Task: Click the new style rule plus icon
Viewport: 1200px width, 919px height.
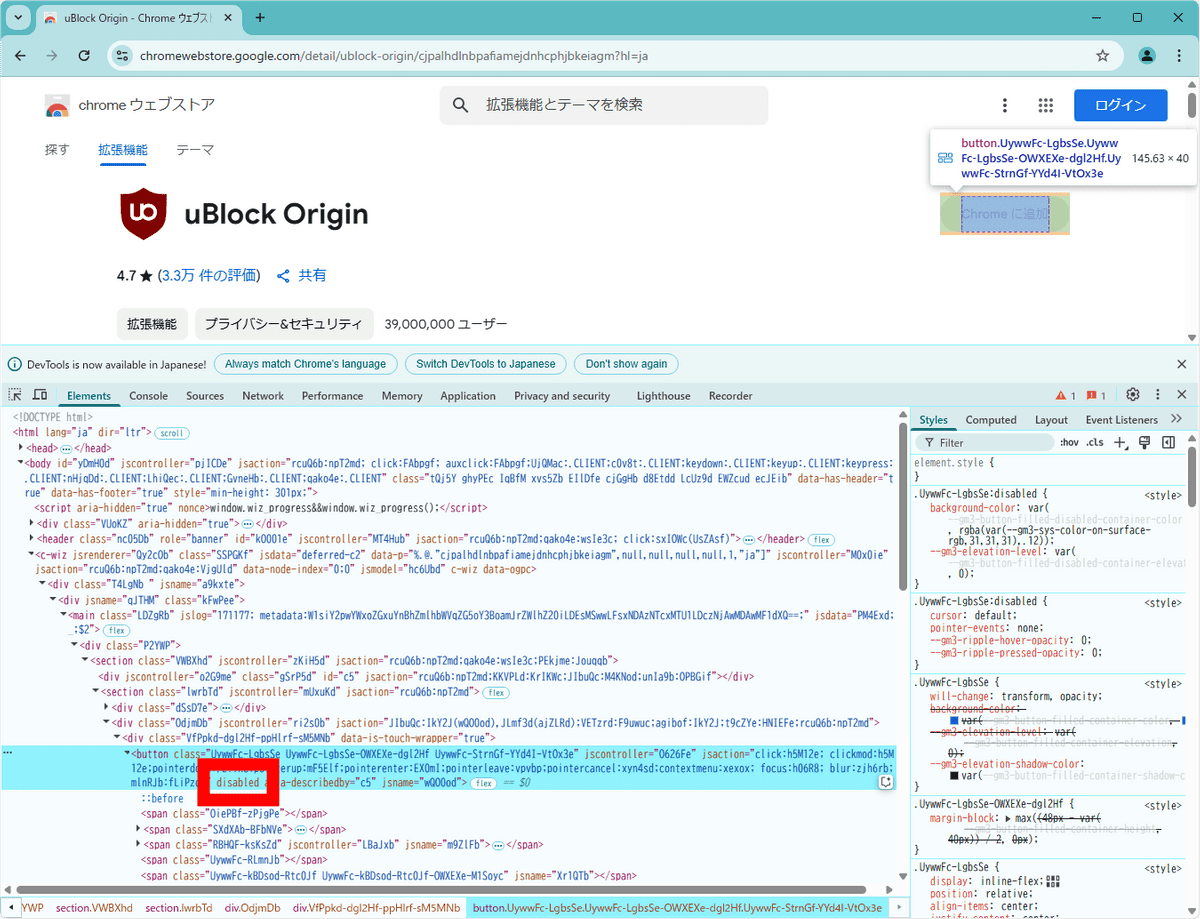Action: click(x=1120, y=442)
